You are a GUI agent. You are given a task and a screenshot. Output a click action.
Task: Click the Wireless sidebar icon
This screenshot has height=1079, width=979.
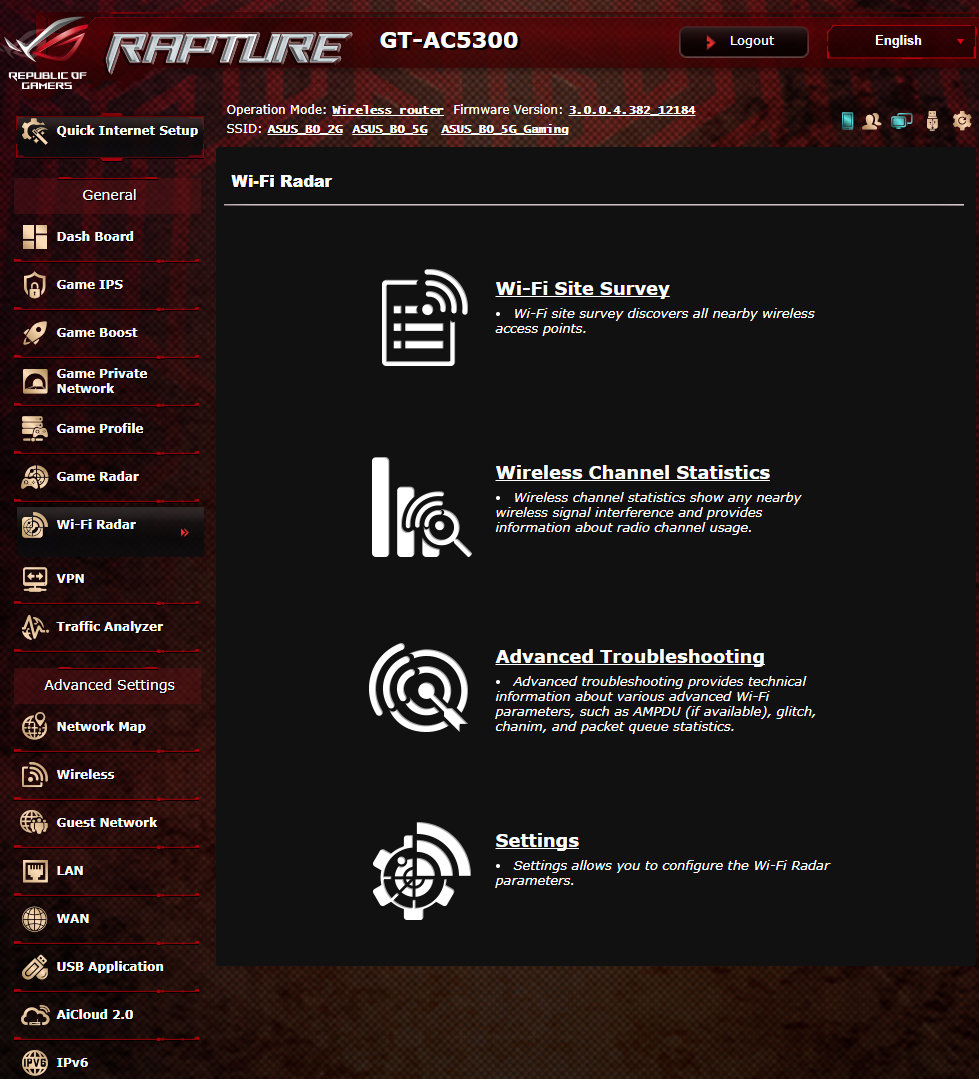tap(34, 775)
